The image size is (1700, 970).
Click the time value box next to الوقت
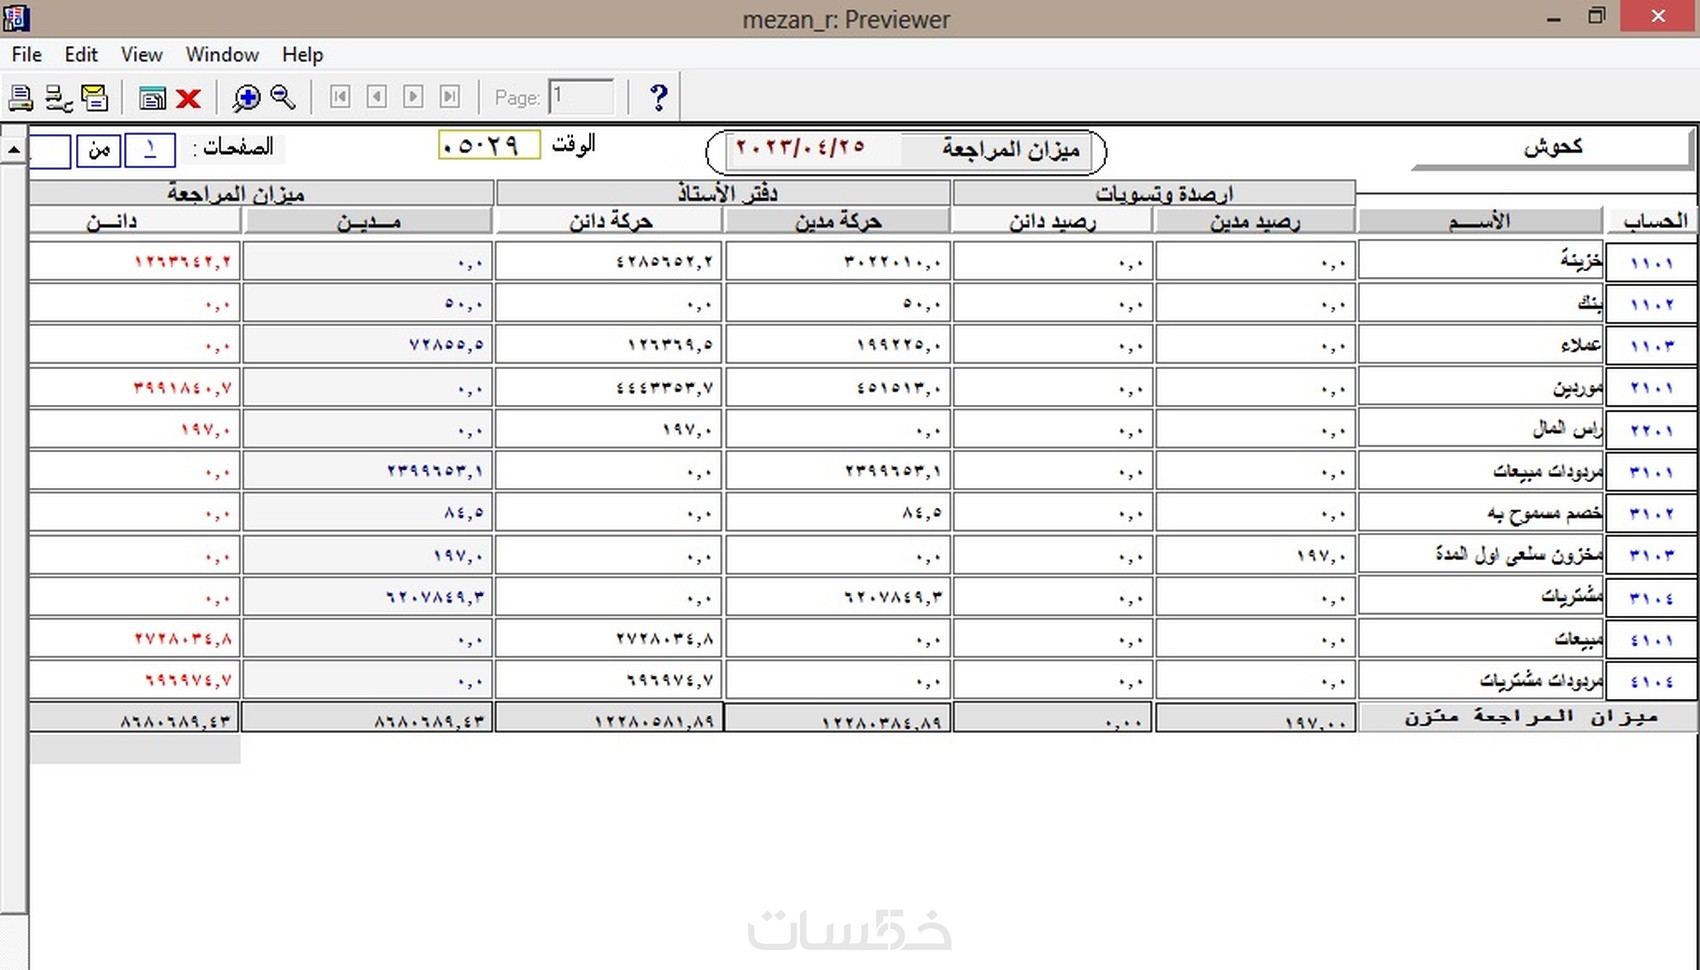click(489, 146)
